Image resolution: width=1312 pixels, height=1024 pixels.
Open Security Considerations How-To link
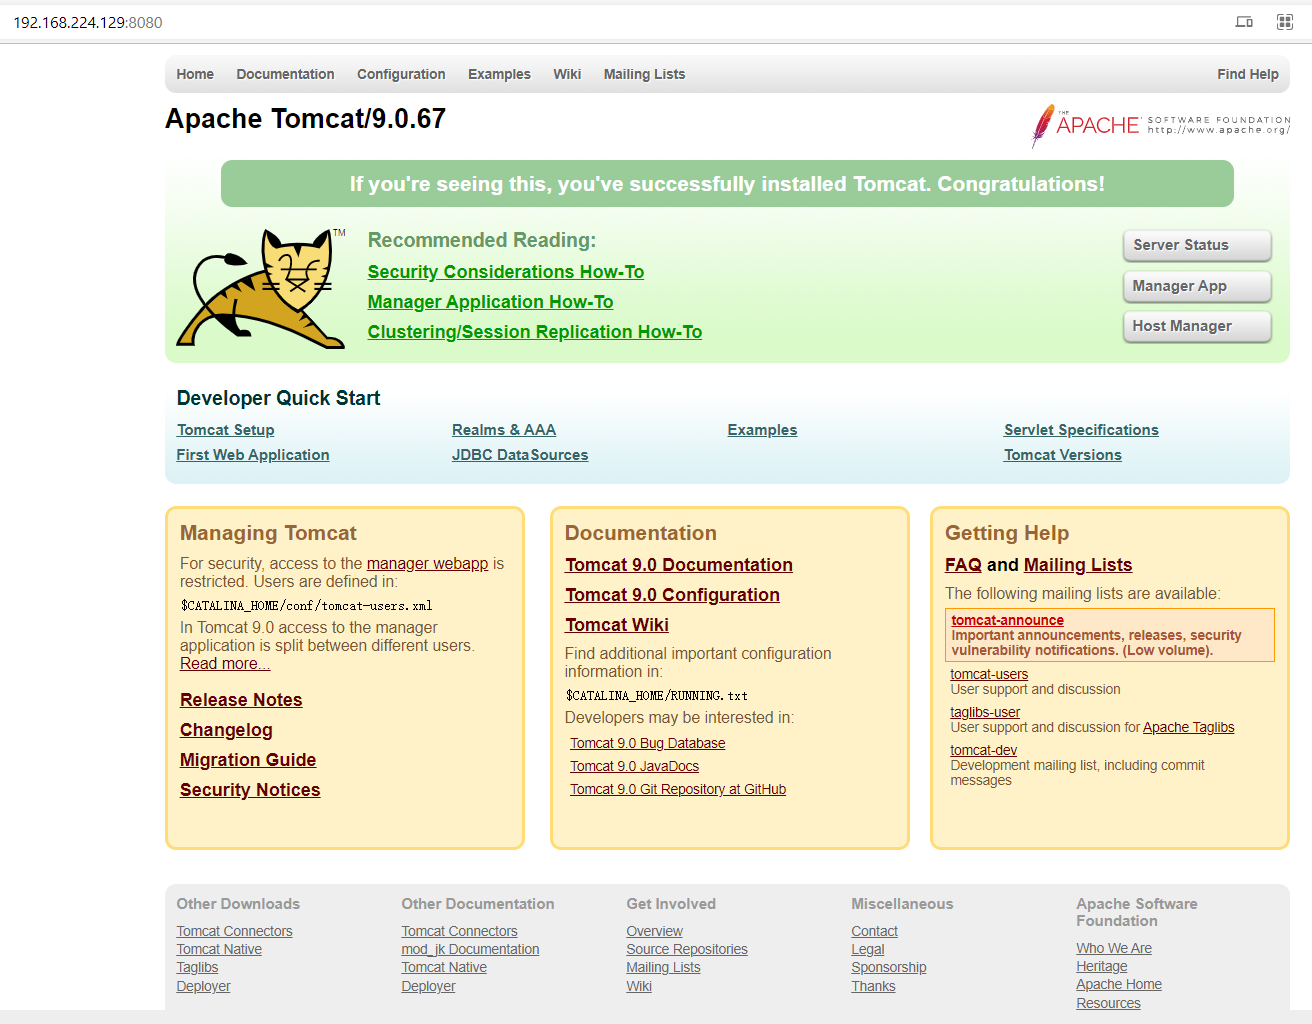[x=506, y=272]
